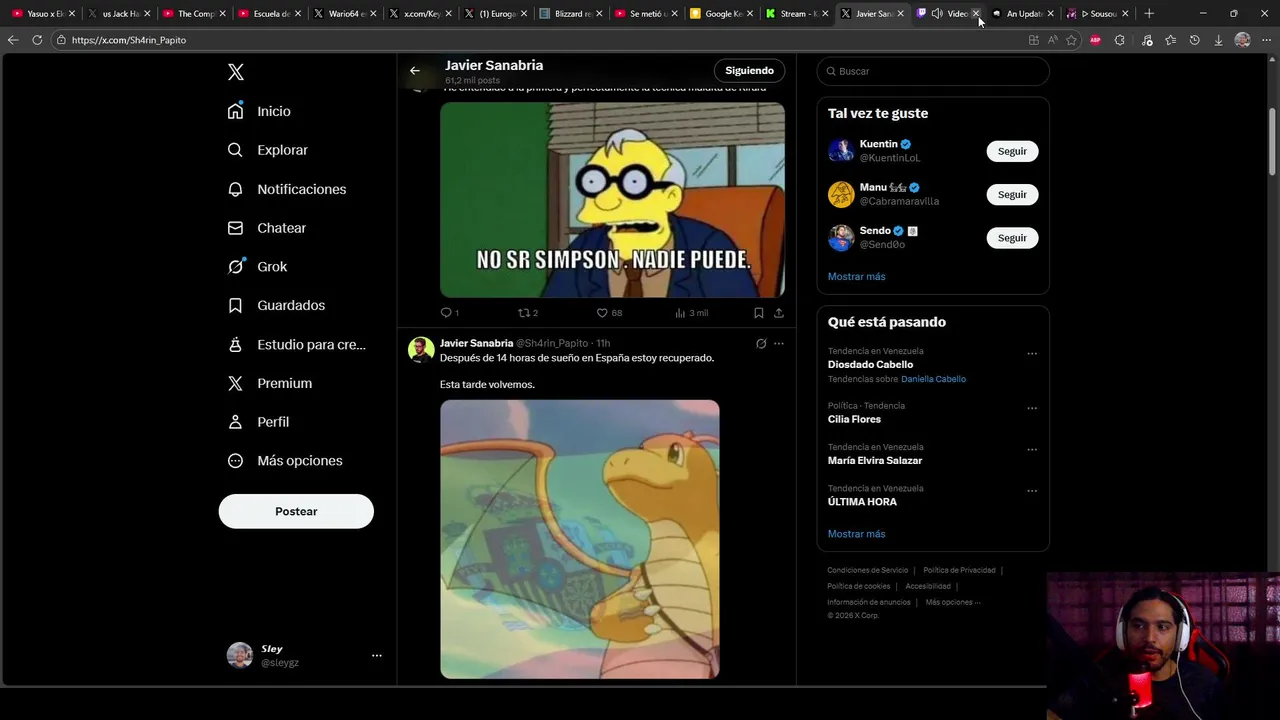The width and height of the screenshot is (1280, 720).
Task: Click the Buscar search field
Action: (933, 71)
